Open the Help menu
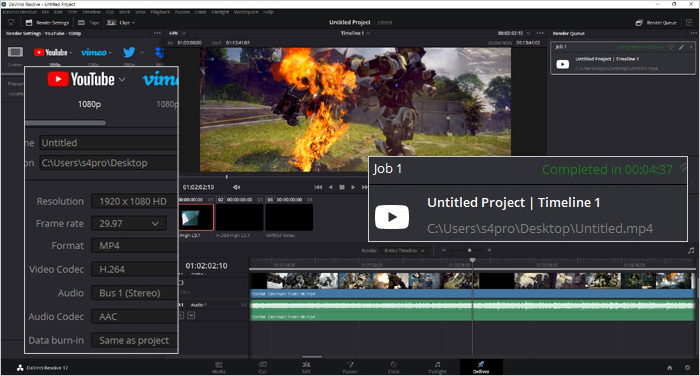 [268, 12]
